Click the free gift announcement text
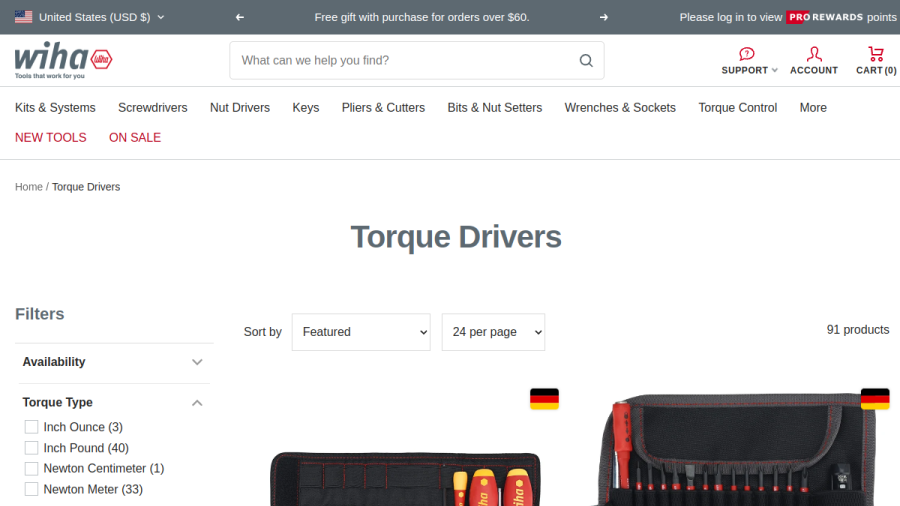 tap(422, 17)
